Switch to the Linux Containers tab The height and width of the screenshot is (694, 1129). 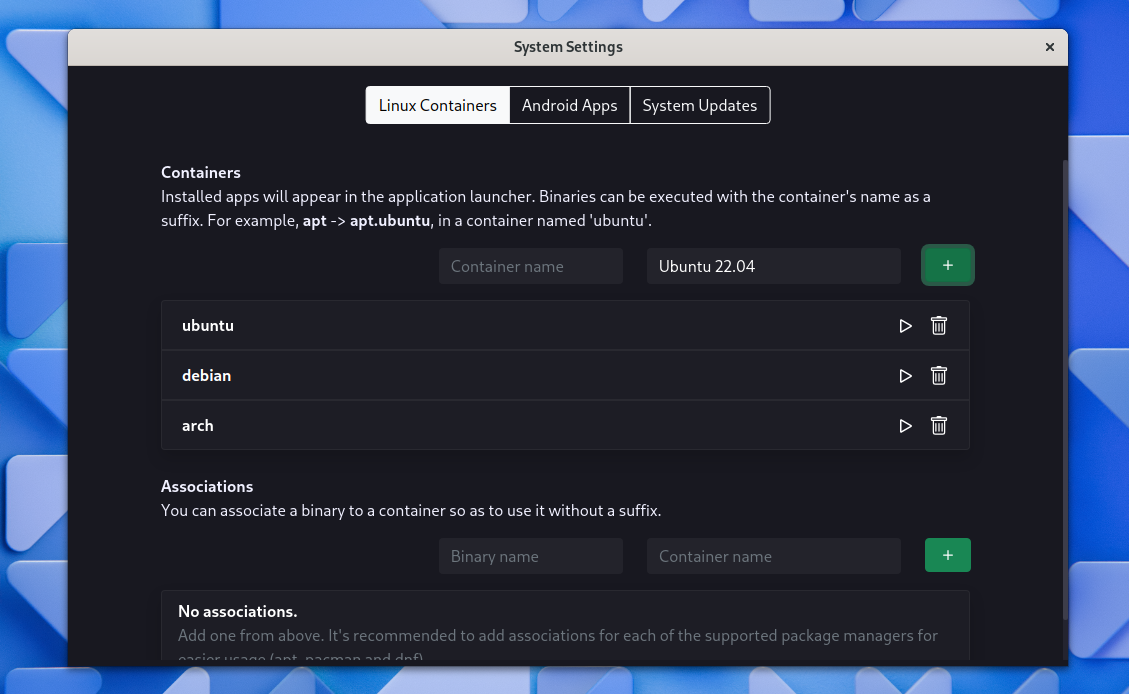tap(438, 105)
